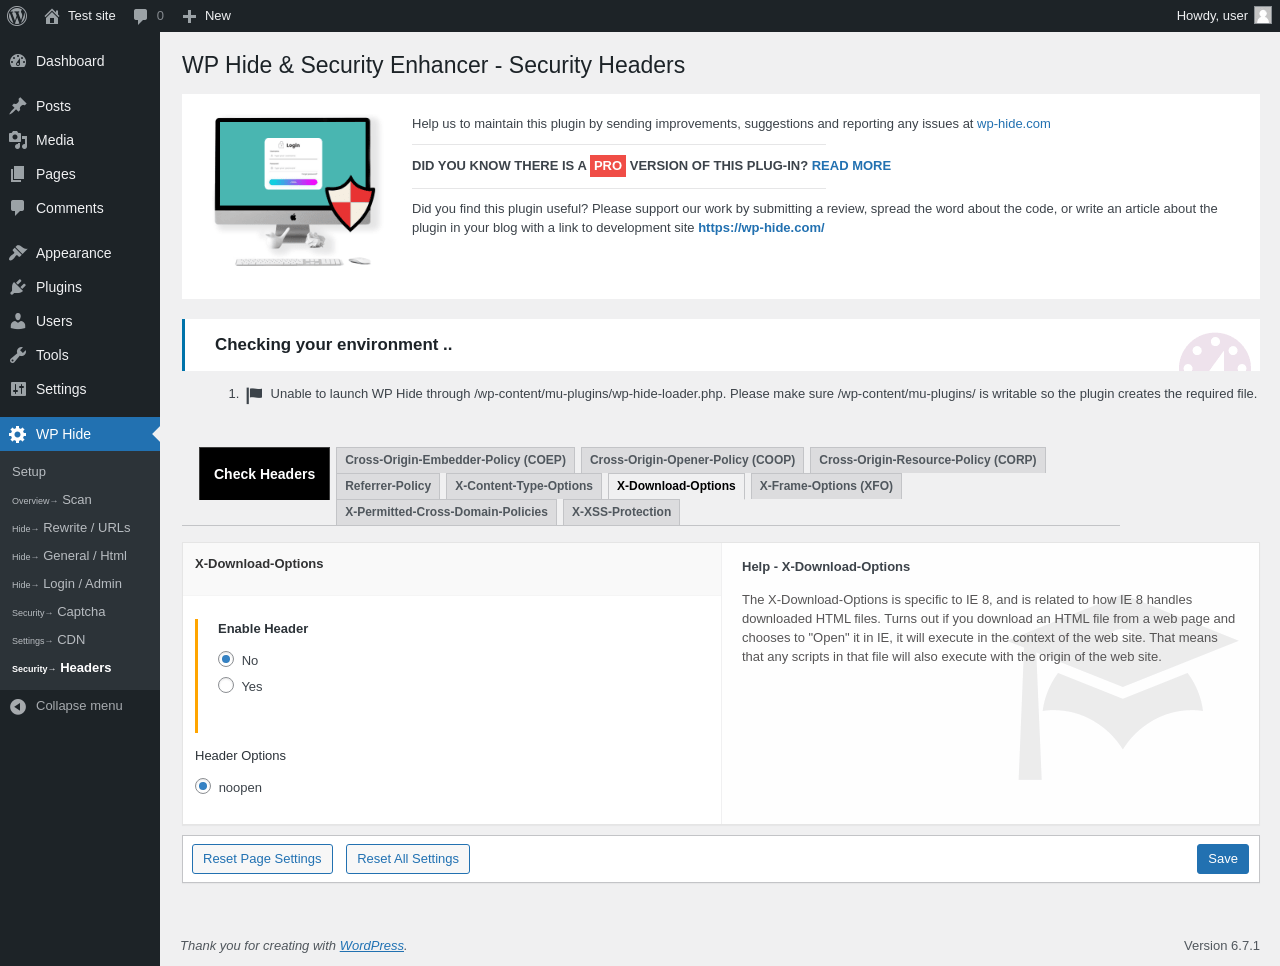Screen dimensions: 1280x966
Task: Click the Media icon in sidebar
Action: tap(18, 140)
